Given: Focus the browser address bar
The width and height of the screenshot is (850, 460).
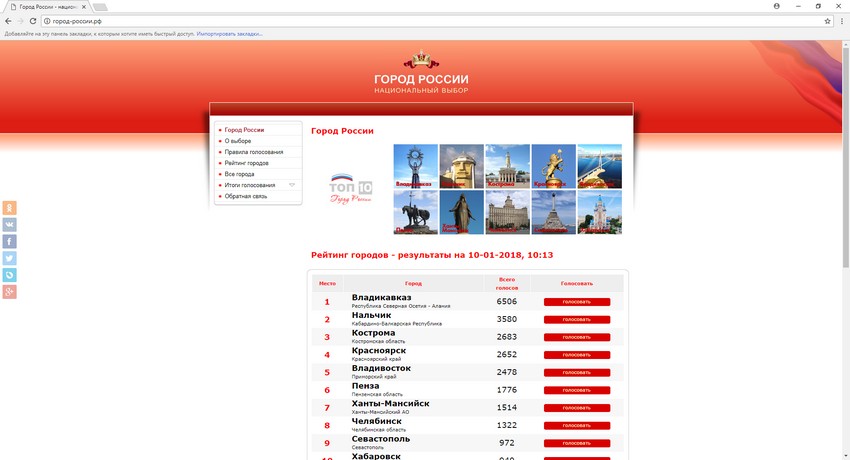Looking at the screenshot, I should (400, 21).
